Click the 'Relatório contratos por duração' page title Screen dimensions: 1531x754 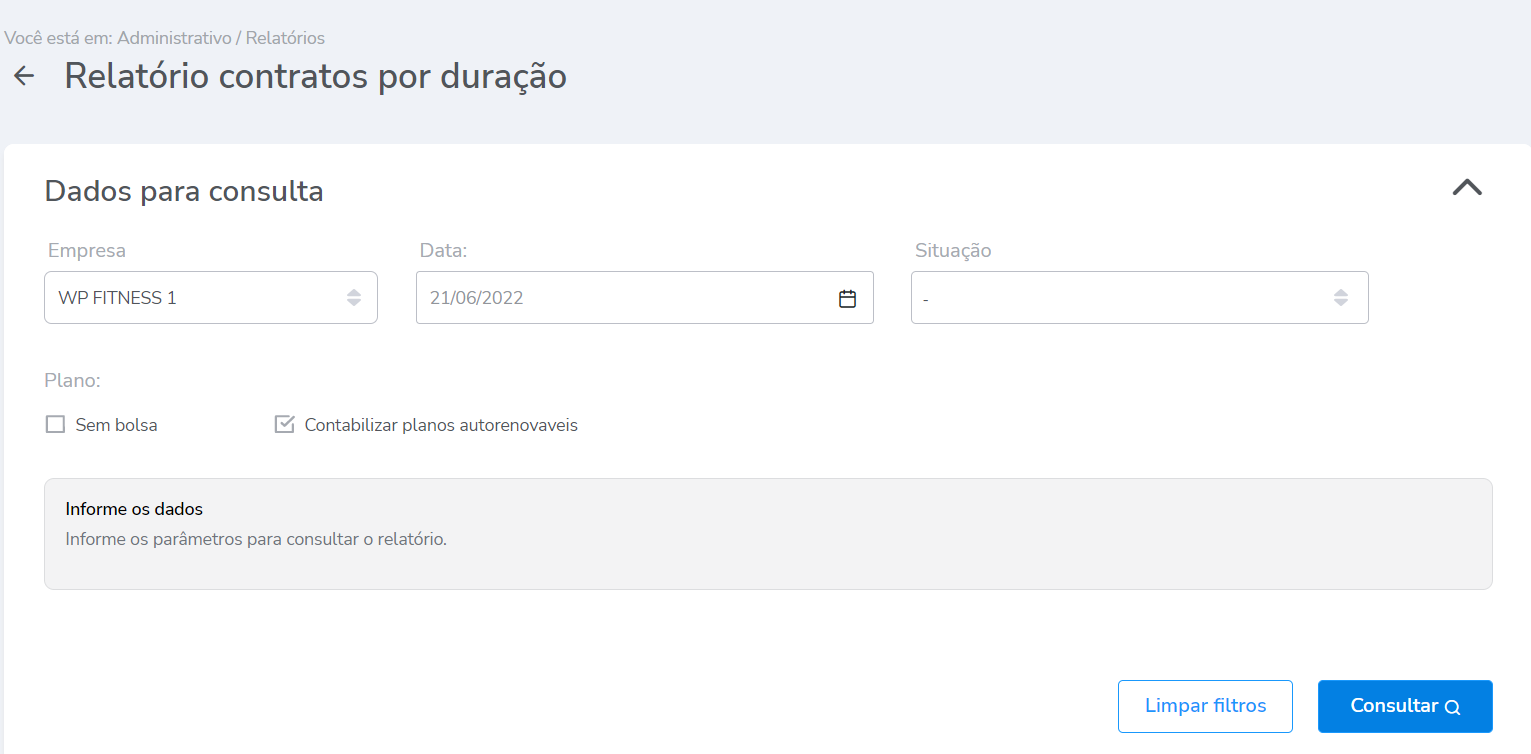(x=315, y=76)
